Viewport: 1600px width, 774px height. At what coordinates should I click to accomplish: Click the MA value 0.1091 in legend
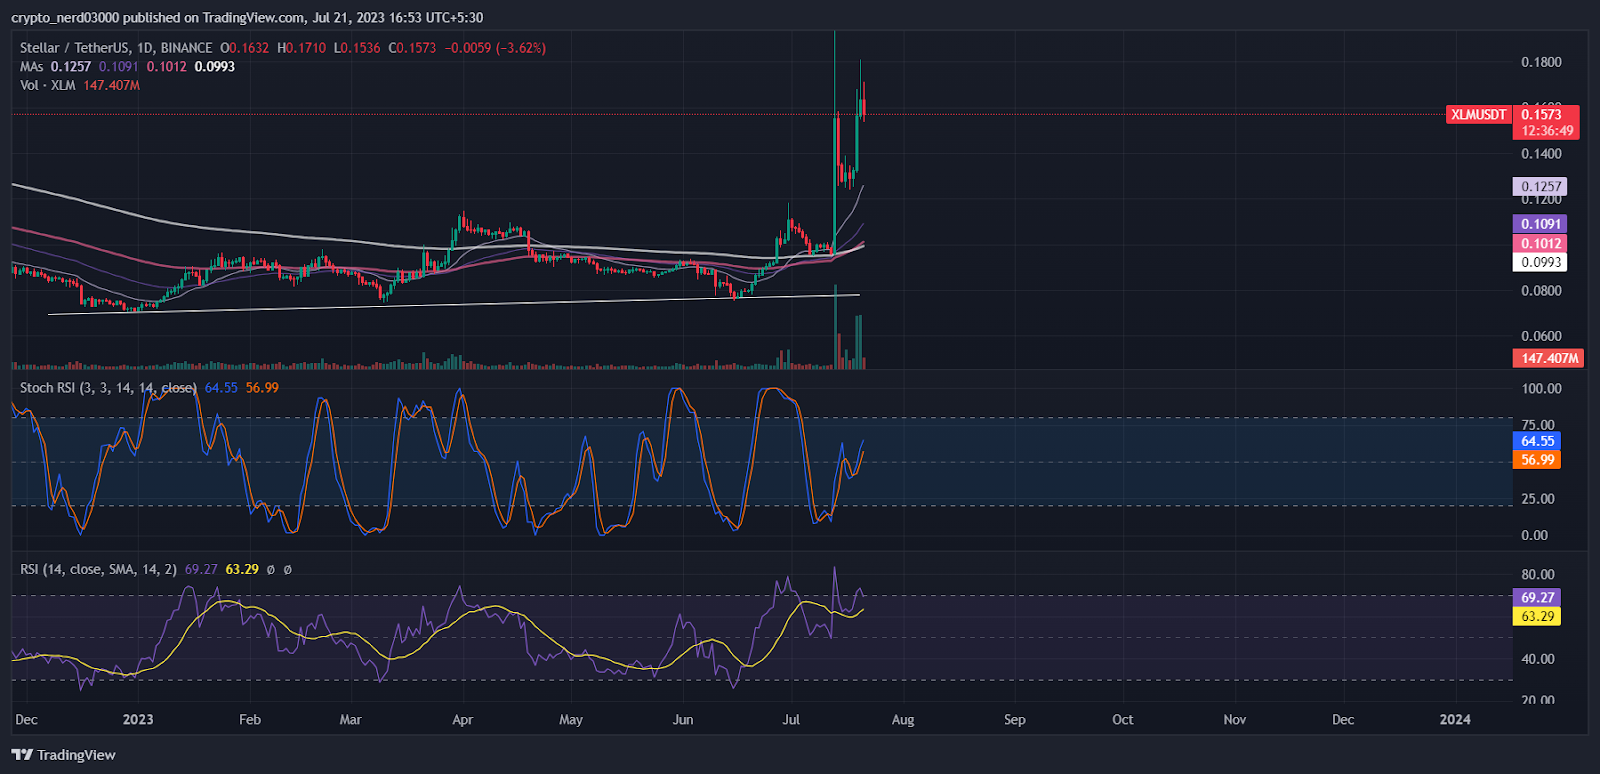tap(119, 67)
